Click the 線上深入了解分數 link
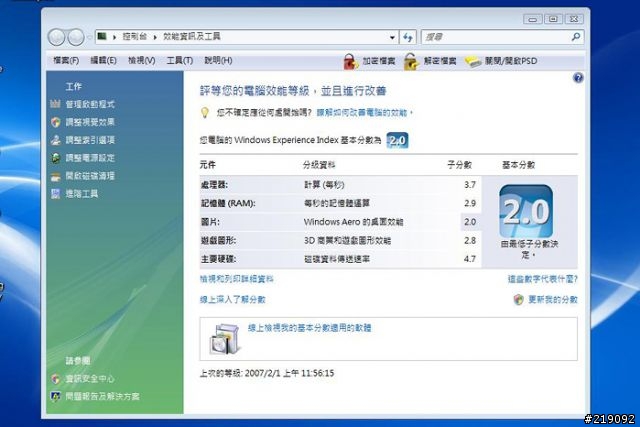The height and width of the screenshot is (427, 640). coord(232,300)
